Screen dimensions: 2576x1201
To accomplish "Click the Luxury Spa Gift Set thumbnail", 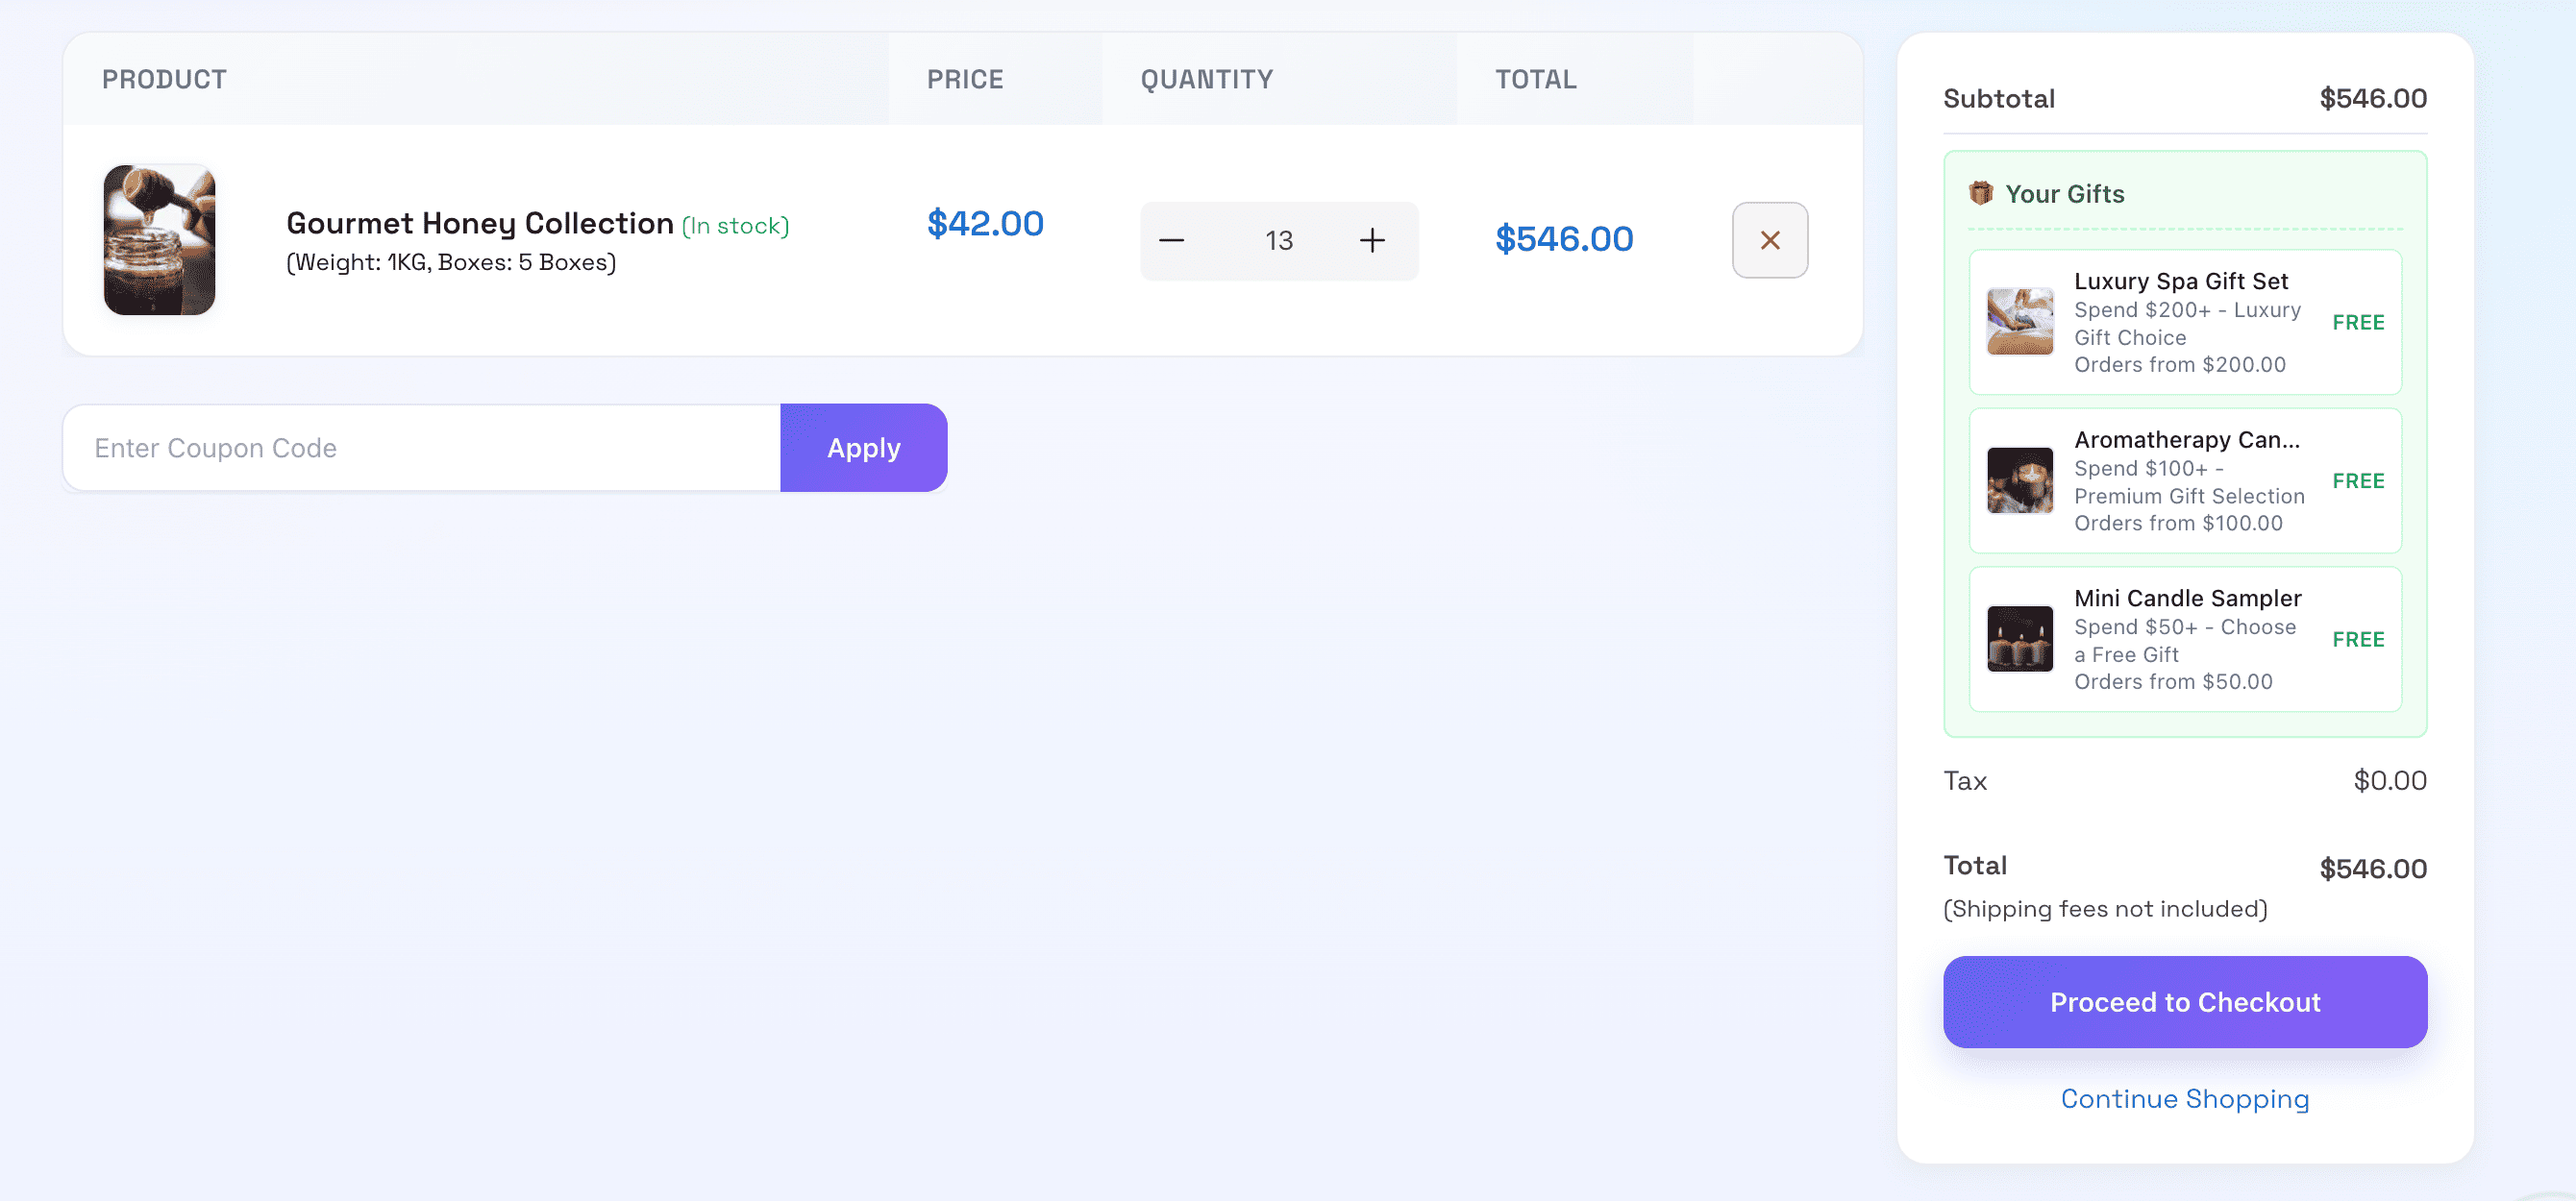I will [2019, 322].
